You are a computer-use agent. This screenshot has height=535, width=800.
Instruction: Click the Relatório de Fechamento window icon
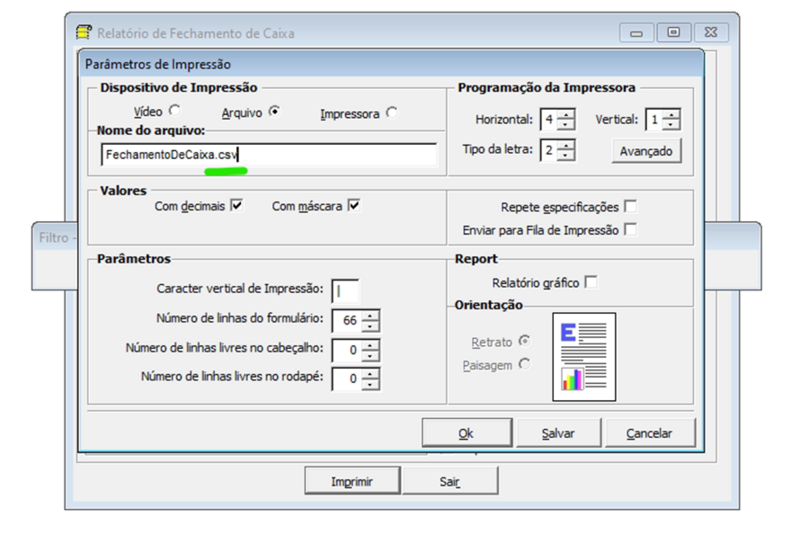point(84,32)
